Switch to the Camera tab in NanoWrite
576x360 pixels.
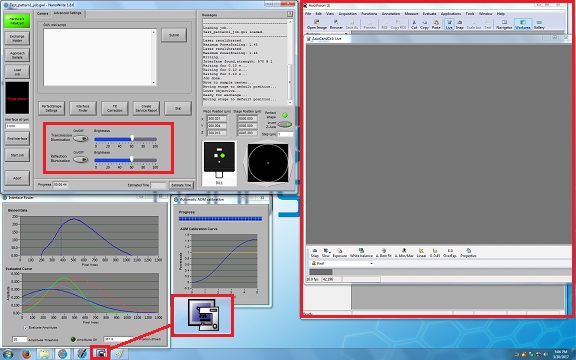(x=43, y=14)
